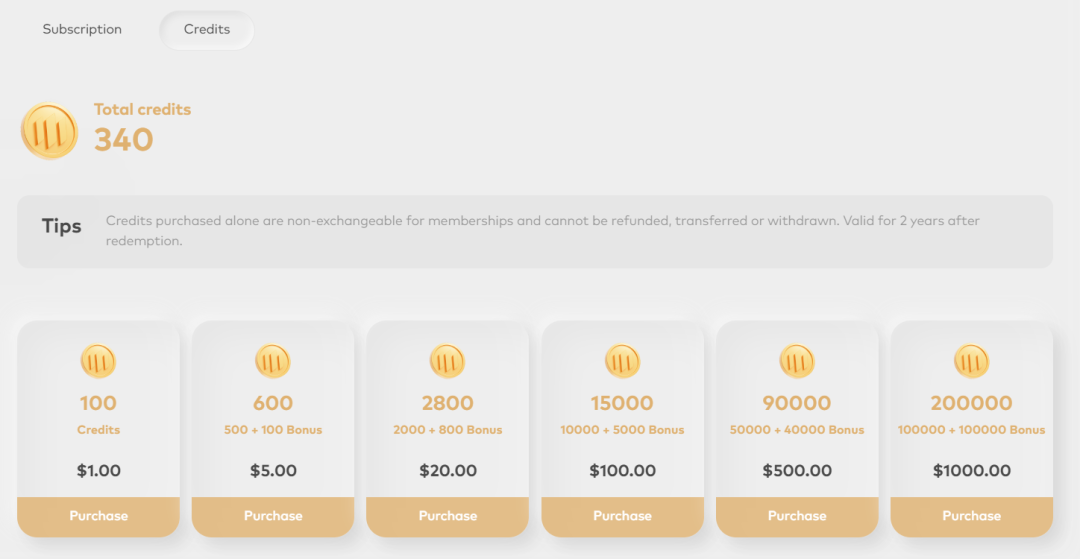
Task: Purchase the 100 credits pack for $1.00
Action: coord(98,516)
